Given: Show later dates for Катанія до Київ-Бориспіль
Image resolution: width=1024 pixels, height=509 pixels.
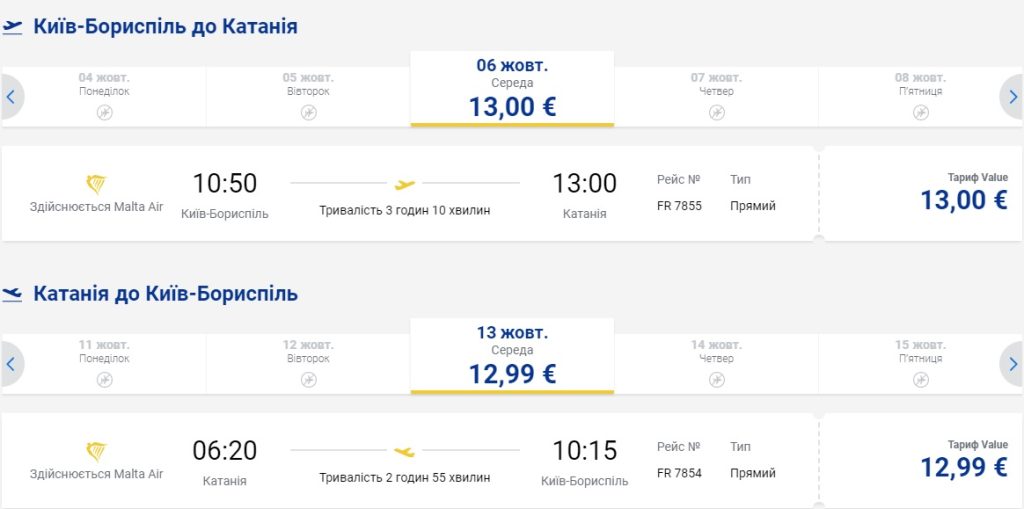Looking at the screenshot, I should [x=1012, y=364].
